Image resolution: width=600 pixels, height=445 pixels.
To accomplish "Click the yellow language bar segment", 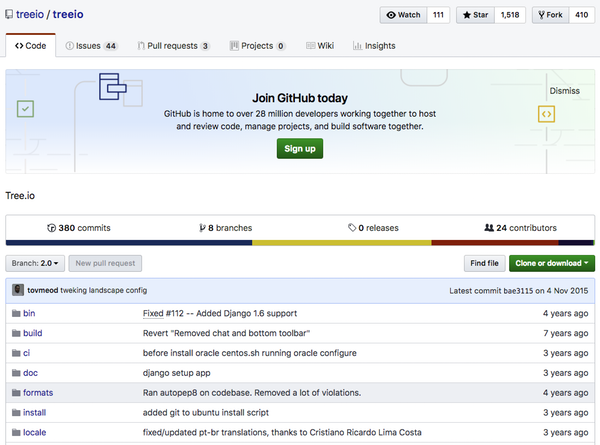I will (342, 243).
